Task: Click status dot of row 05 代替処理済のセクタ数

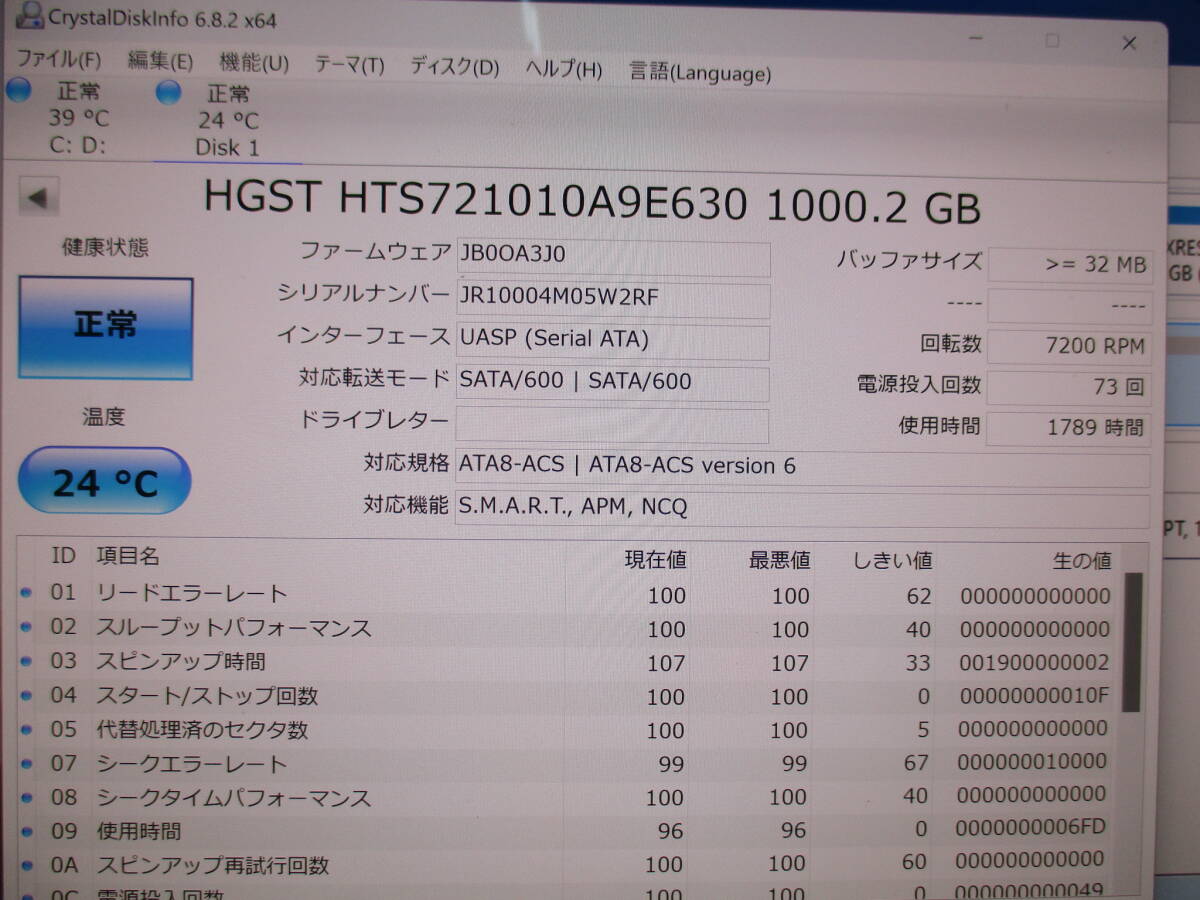Action: (x=26, y=730)
